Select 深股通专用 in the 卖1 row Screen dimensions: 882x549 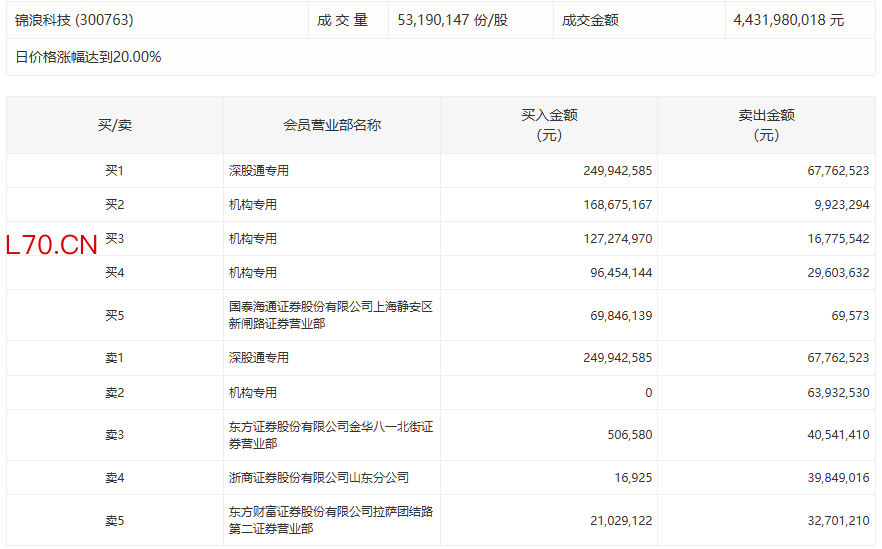259,358
